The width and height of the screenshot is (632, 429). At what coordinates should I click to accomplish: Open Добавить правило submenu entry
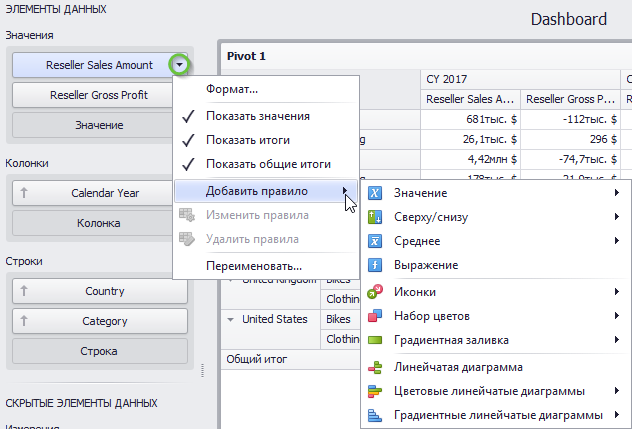pos(266,191)
